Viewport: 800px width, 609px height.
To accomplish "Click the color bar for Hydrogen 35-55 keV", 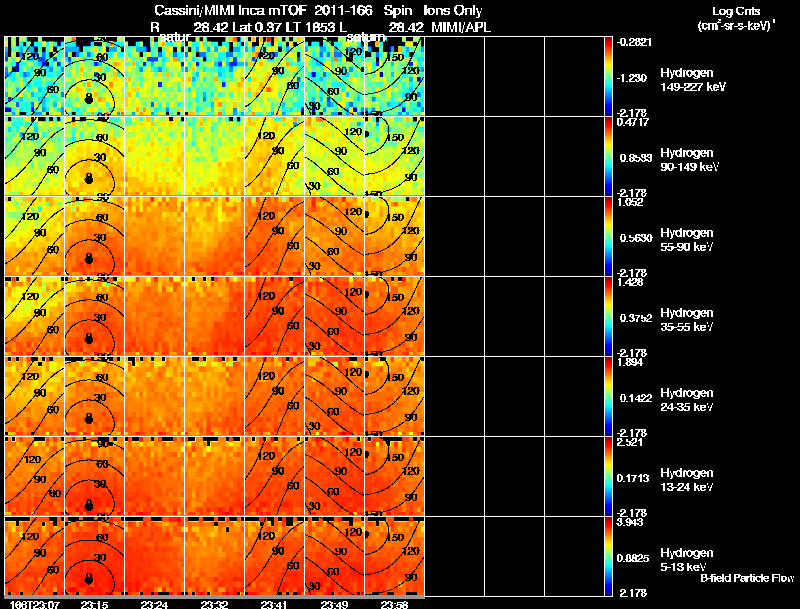I will click(608, 316).
